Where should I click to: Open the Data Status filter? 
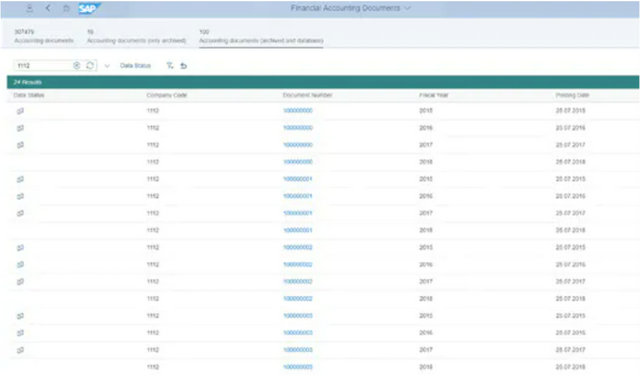135,65
